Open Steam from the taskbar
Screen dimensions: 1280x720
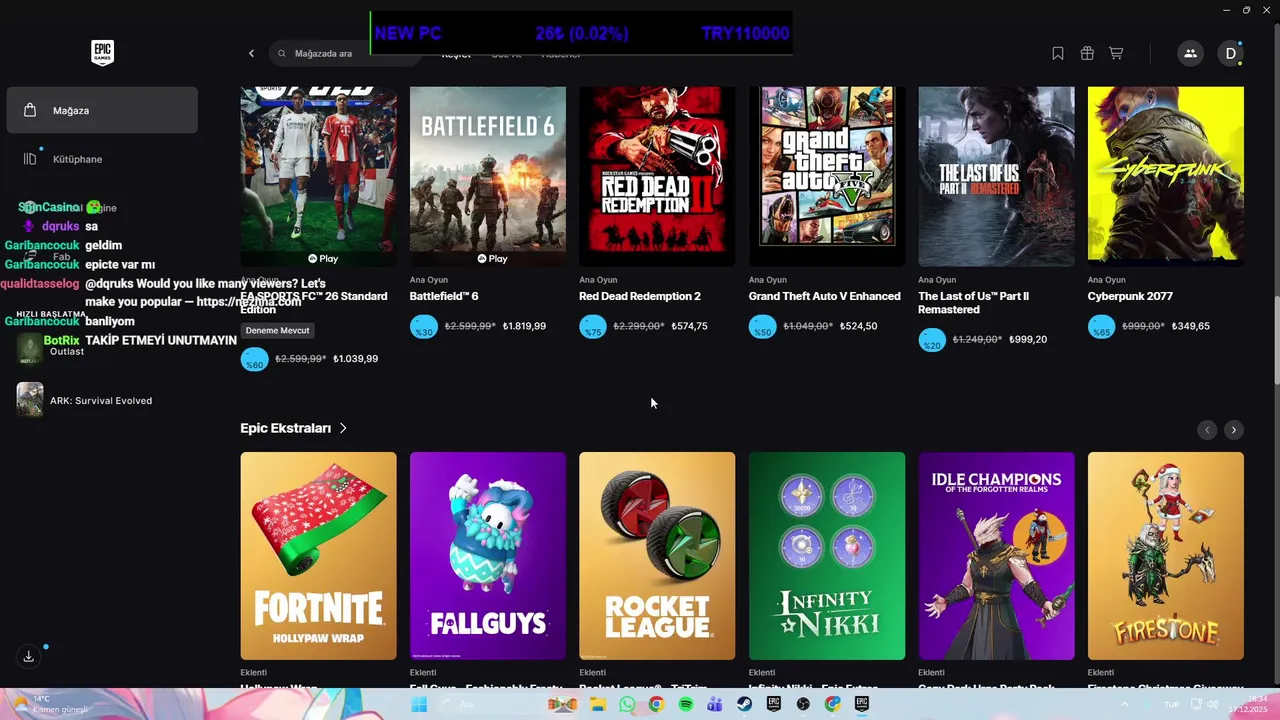[x=745, y=704]
